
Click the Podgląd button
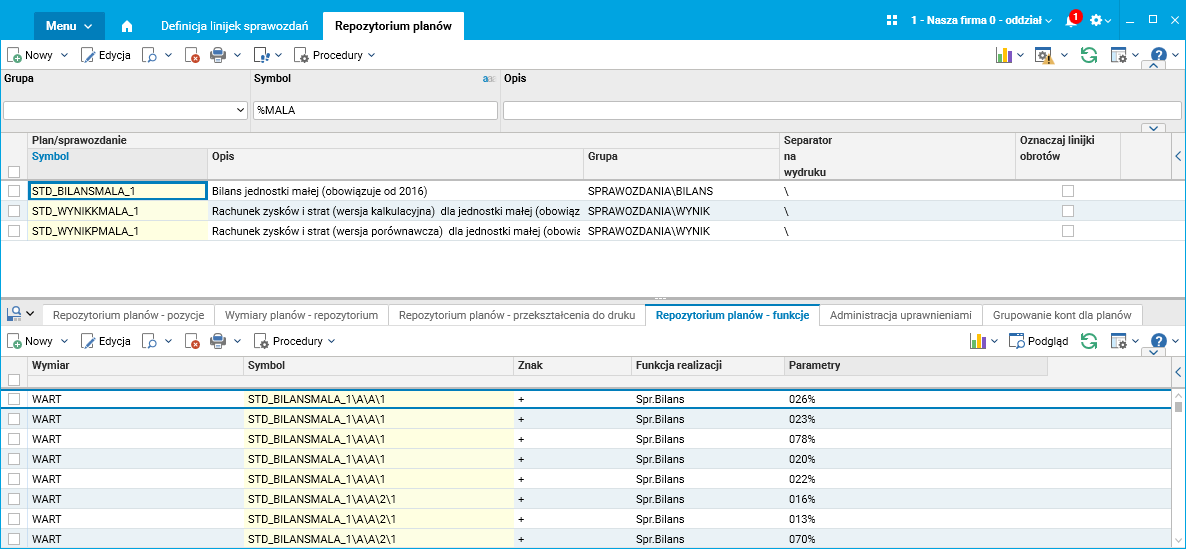[x=1039, y=341]
